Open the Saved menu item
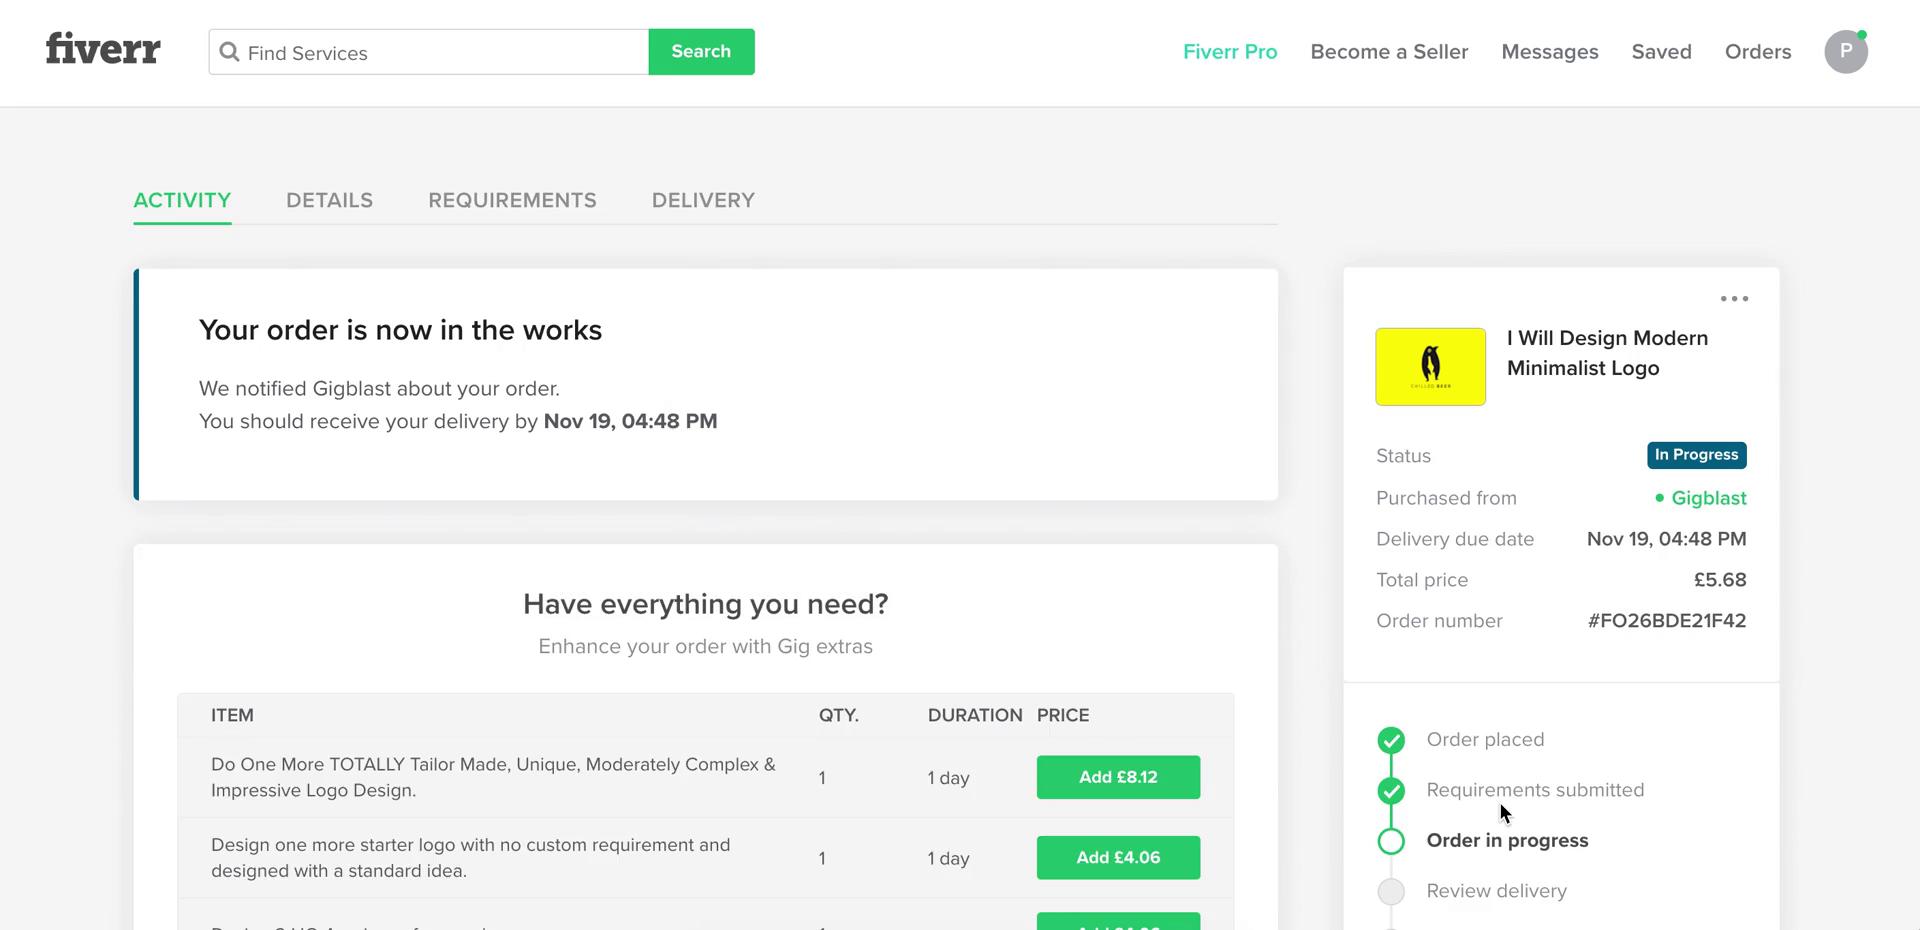Viewport: 1920px width, 930px height. pyautogui.click(x=1661, y=51)
